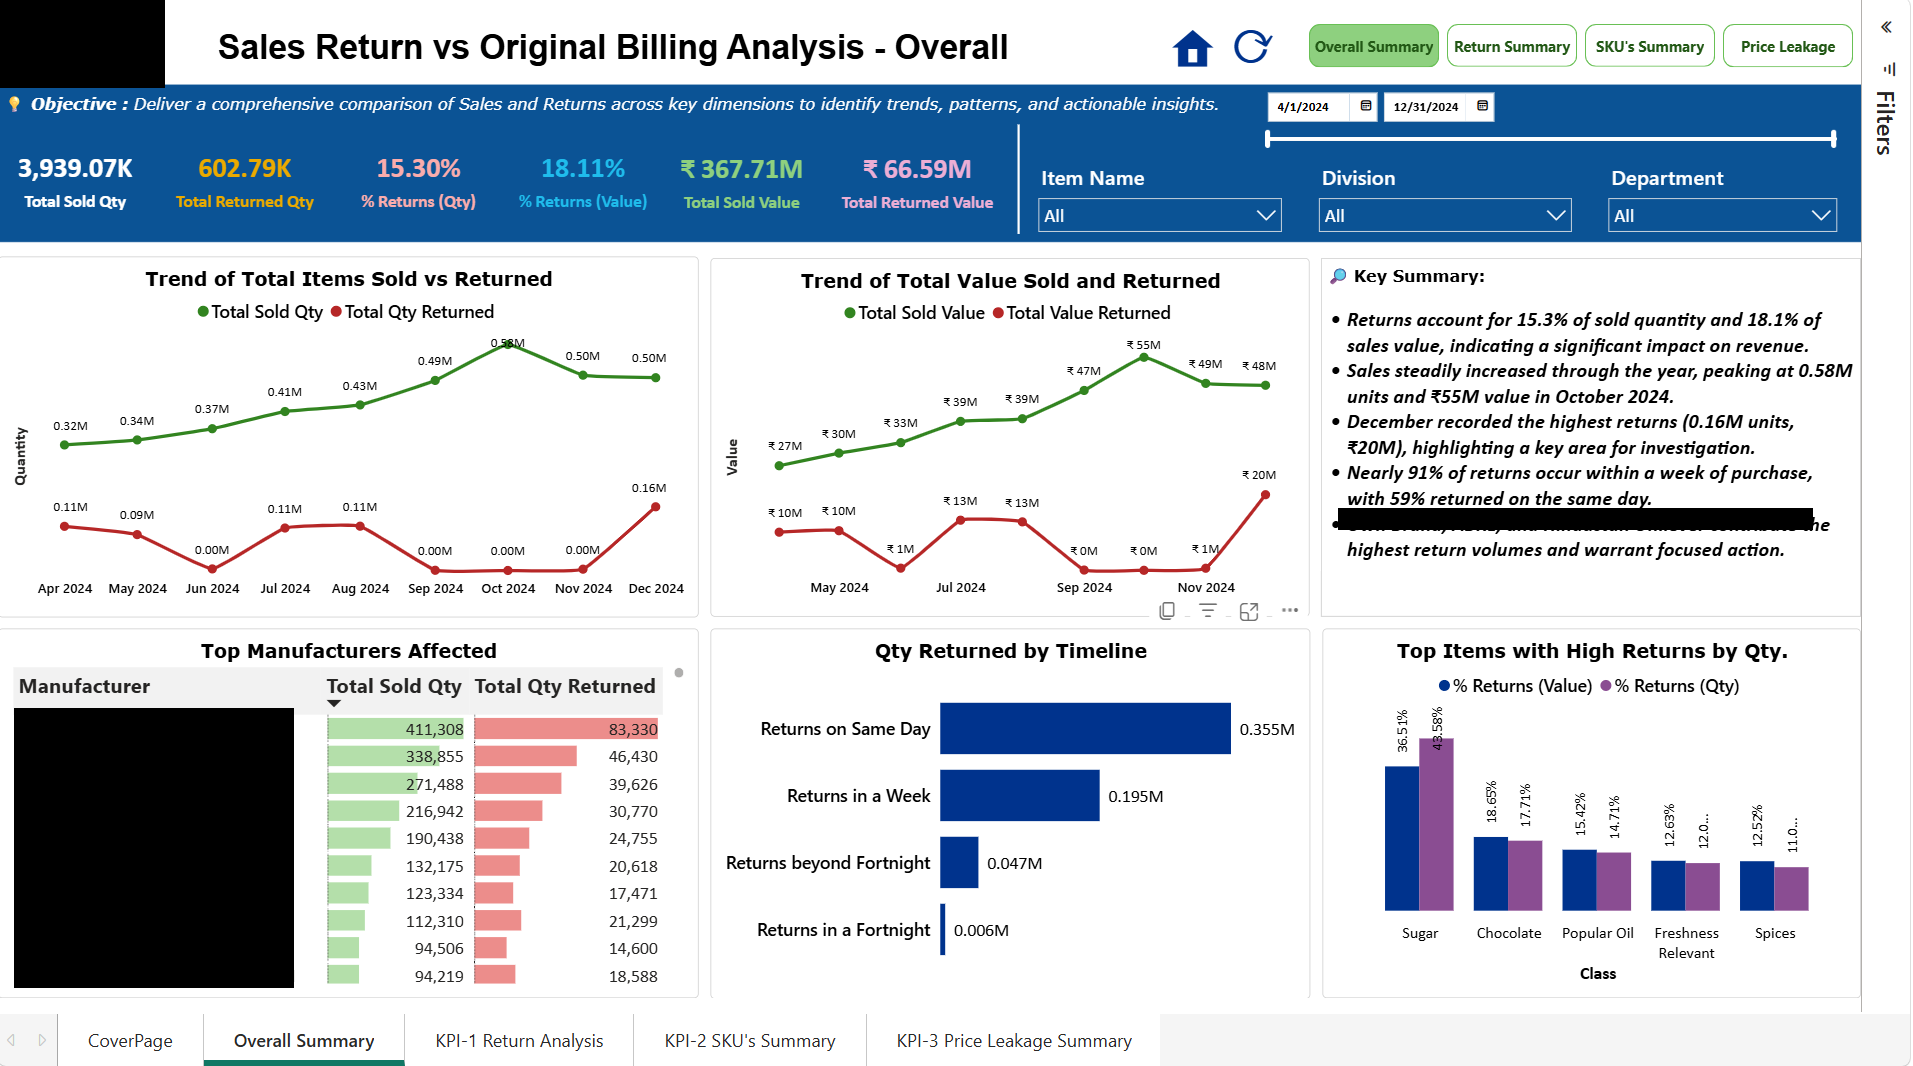
Task: Open the KPI-1 Return Analysis tab
Action: pyautogui.click(x=519, y=1040)
